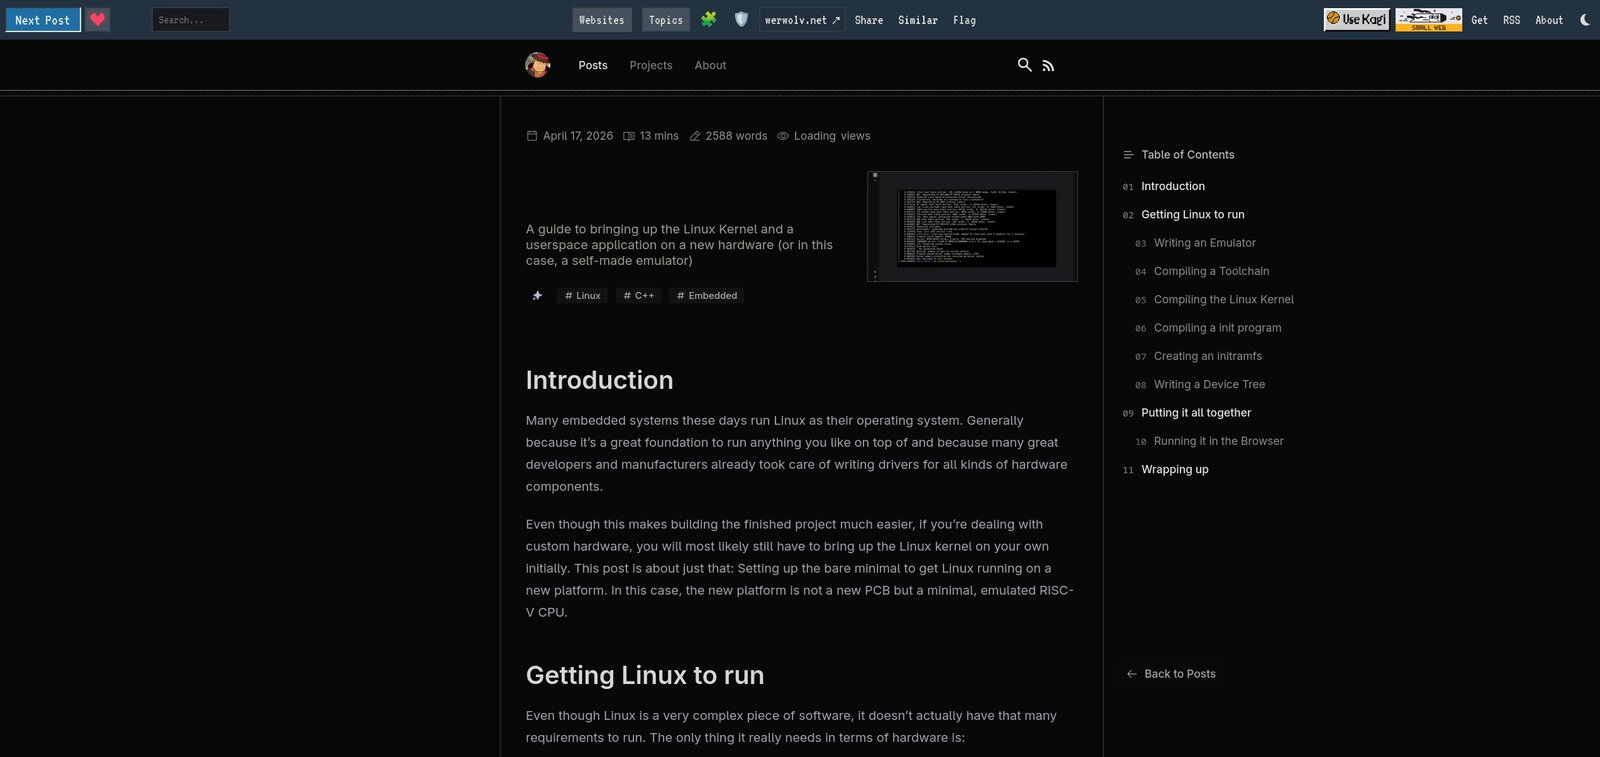Click the shield icon in top bar

pos(741,20)
